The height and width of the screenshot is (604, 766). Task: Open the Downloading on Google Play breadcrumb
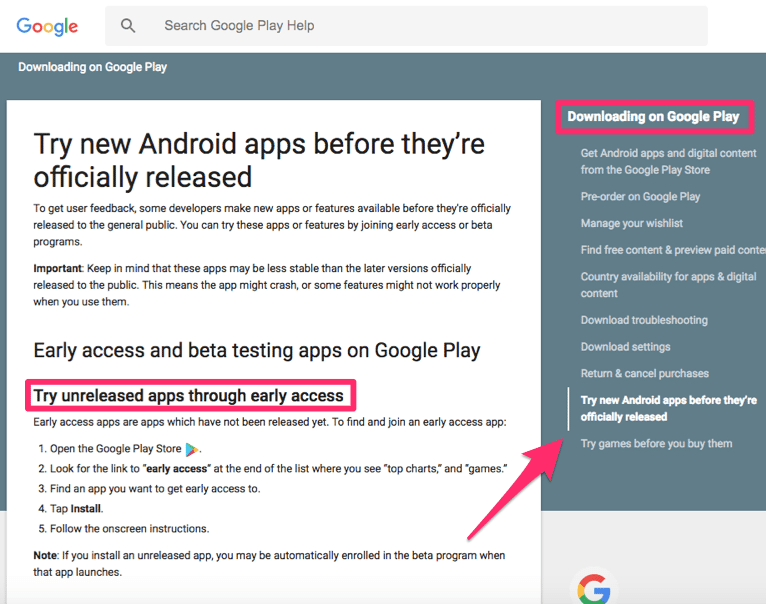click(x=92, y=67)
